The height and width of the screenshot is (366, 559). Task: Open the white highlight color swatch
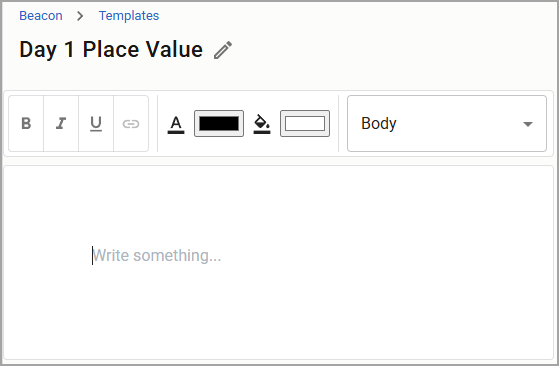(x=305, y=123)
